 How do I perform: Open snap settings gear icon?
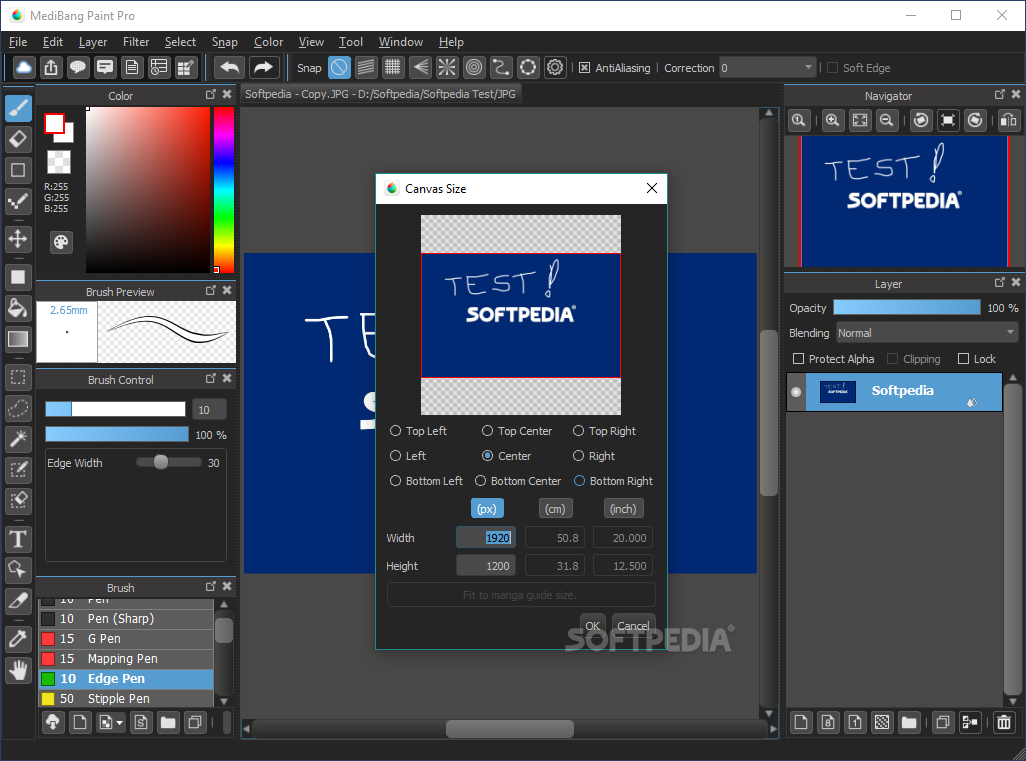tap(555, 67)
